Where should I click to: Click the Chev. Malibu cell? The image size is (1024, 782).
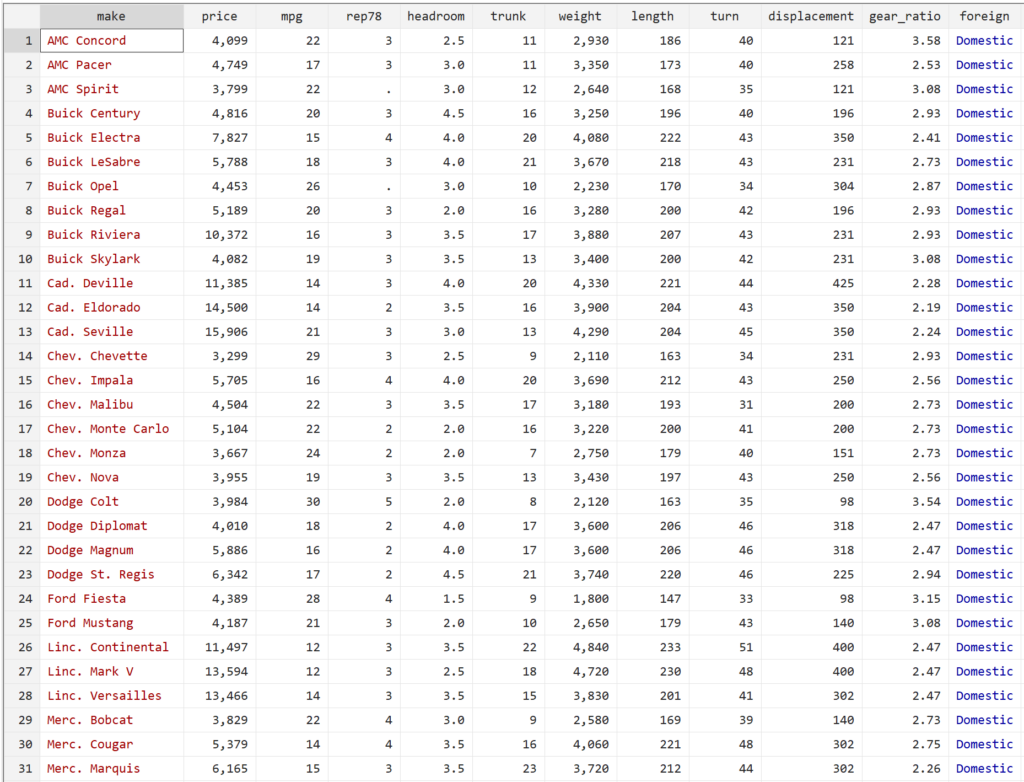coord(112,404)
